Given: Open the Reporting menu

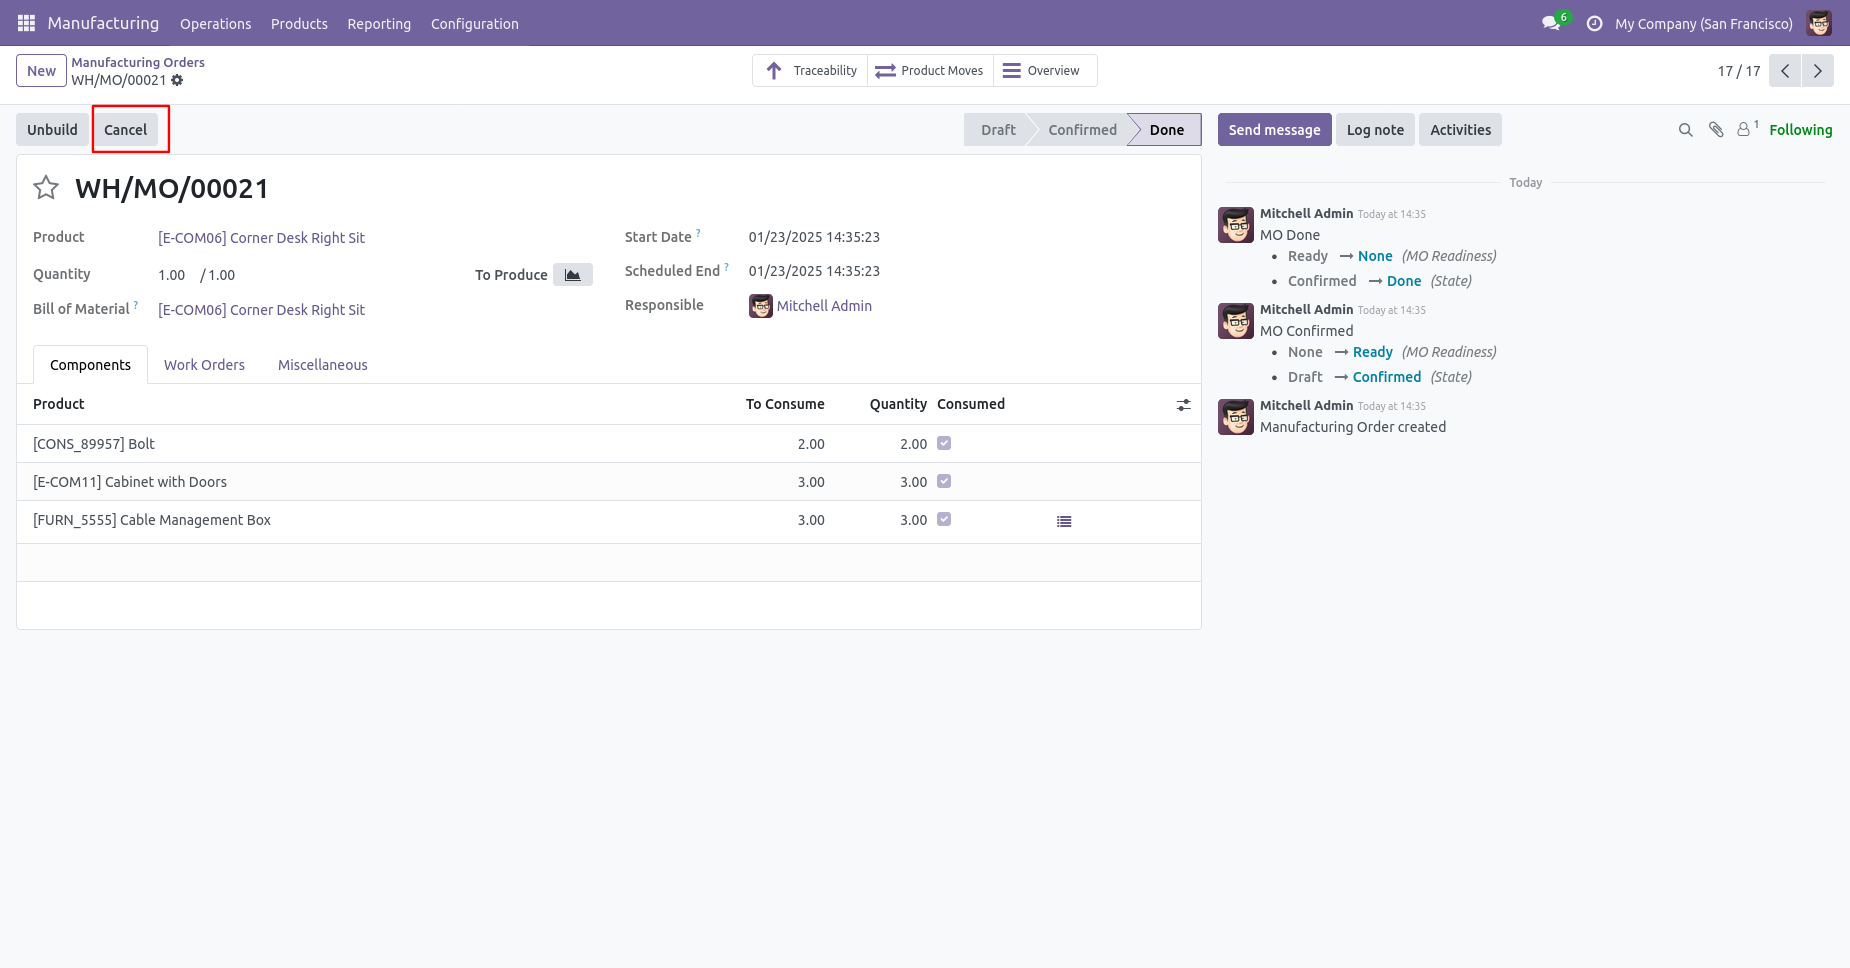Looking at the screenshot, I should [379, 23].
